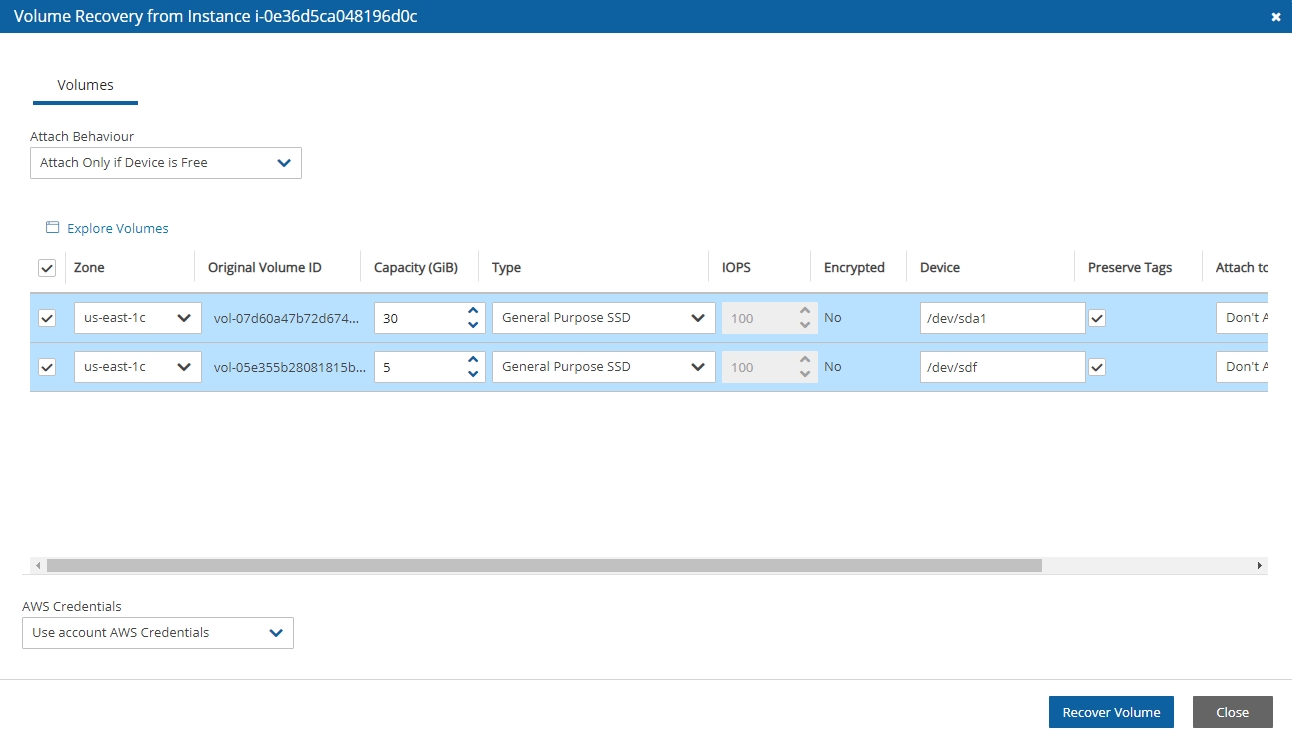Click right arrow of horizontal scrollbar
The height and width of the screenshot is (743, 1292).
pyautogui.click(x=1259, y=566)
